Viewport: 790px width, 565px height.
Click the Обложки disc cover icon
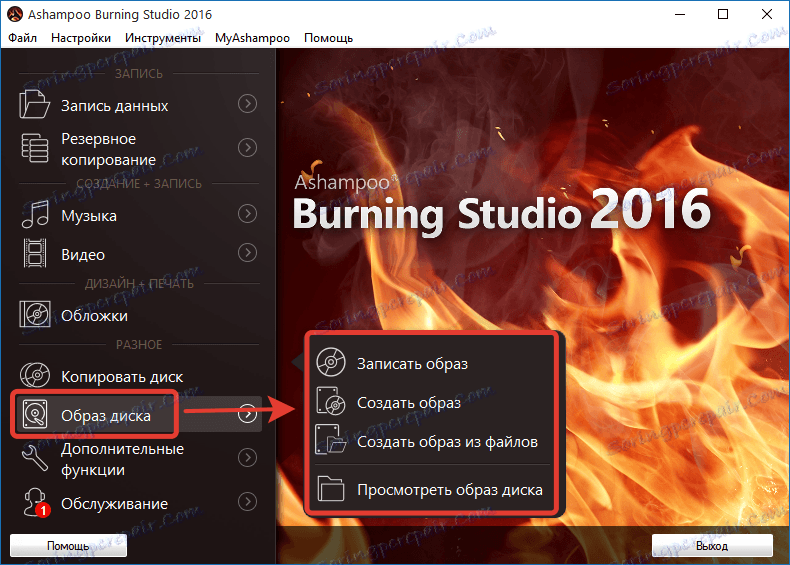tap(35, 314)
